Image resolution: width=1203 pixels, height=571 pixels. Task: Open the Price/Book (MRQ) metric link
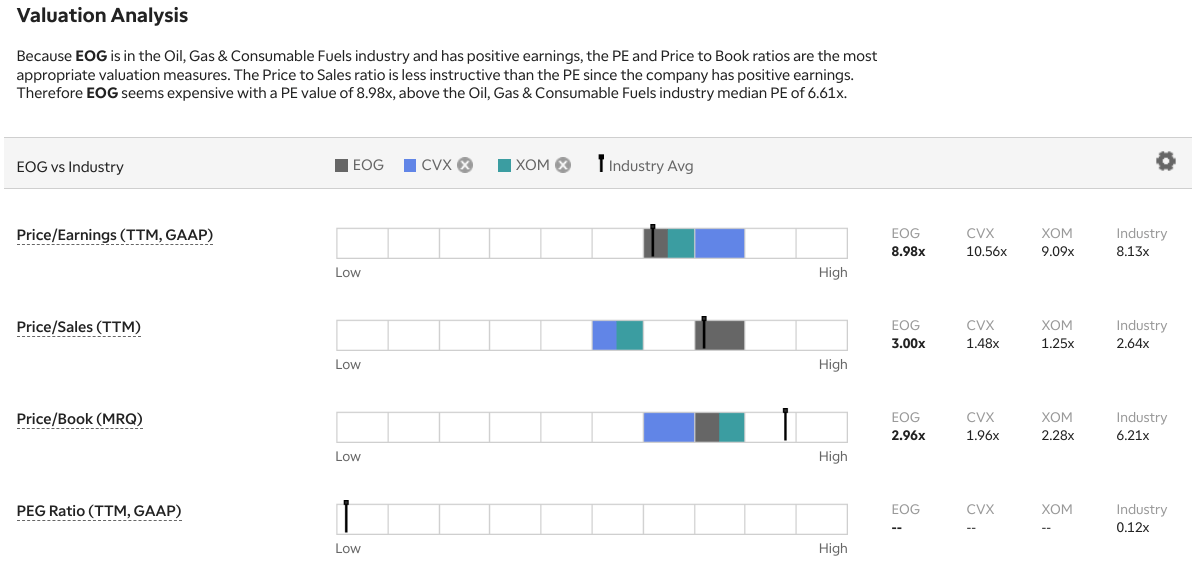point(80,419)
